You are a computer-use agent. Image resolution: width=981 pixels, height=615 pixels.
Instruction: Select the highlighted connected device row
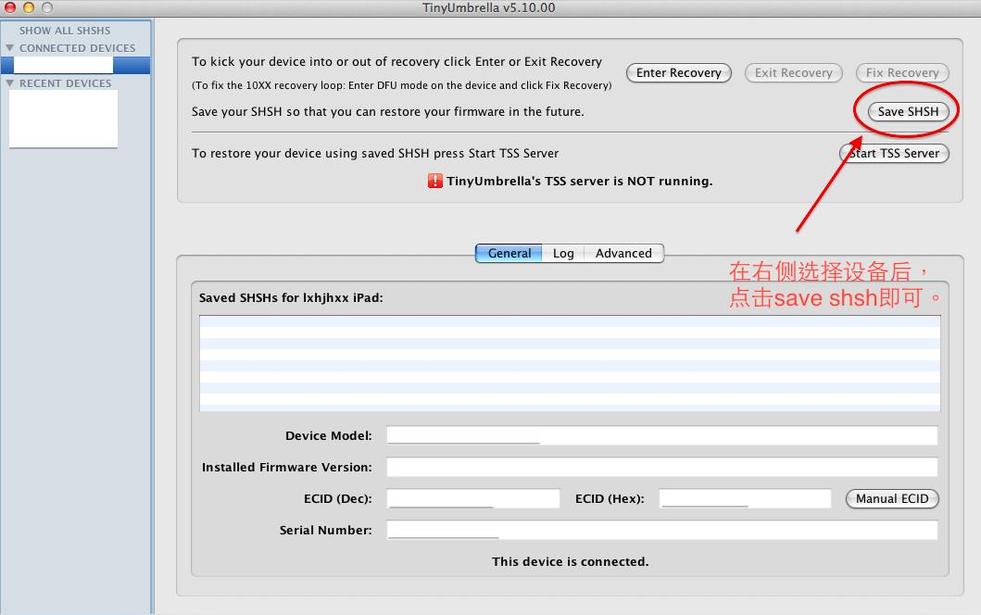click(x=75, y=65)
